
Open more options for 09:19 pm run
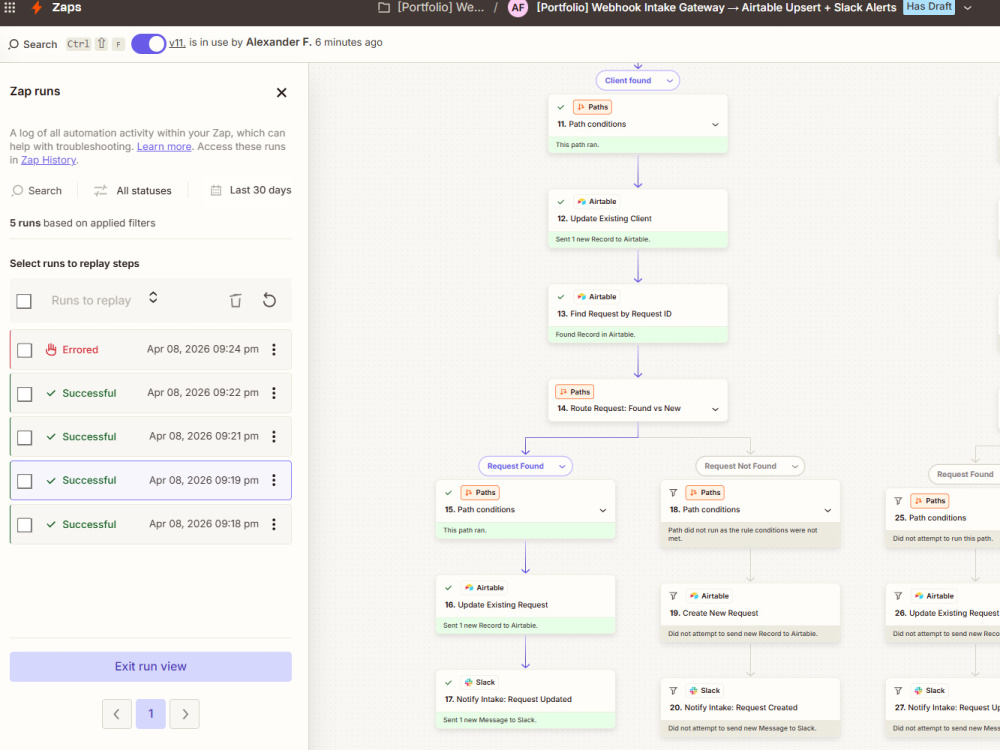click(x=274, y=480)
